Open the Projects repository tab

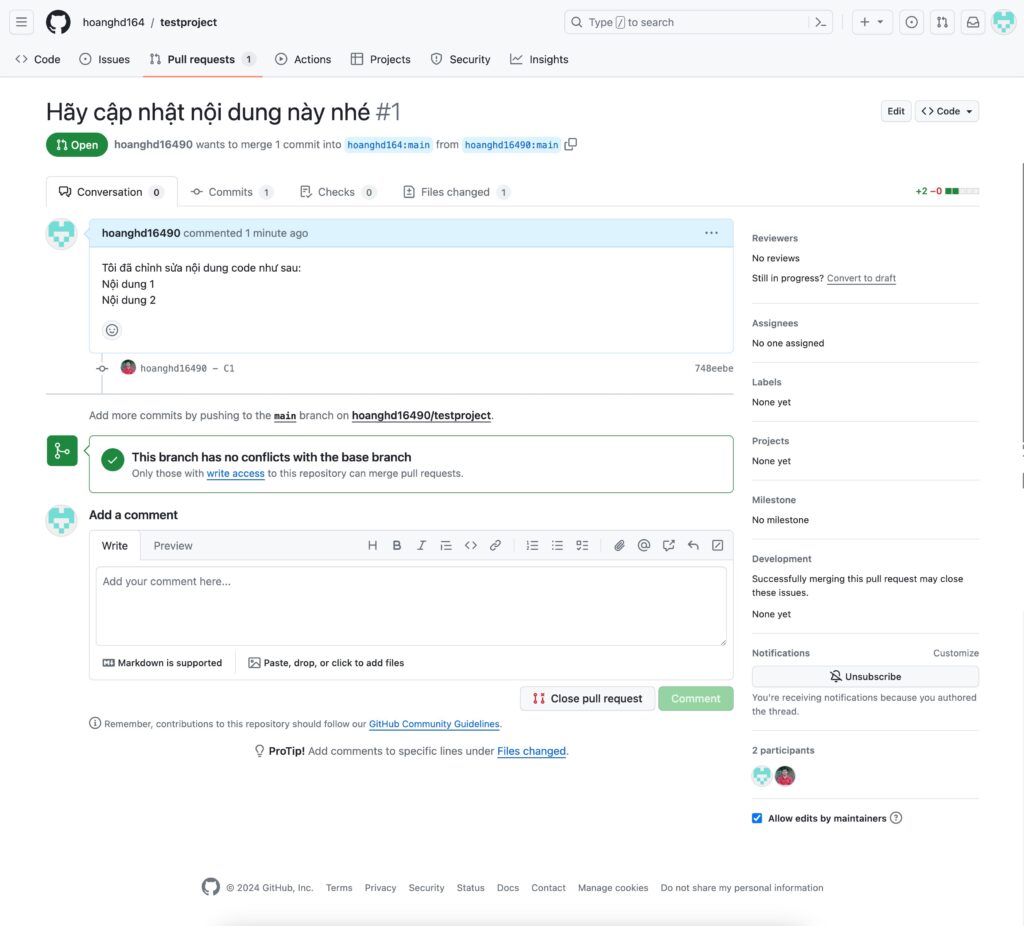click(x=381, y=59)
